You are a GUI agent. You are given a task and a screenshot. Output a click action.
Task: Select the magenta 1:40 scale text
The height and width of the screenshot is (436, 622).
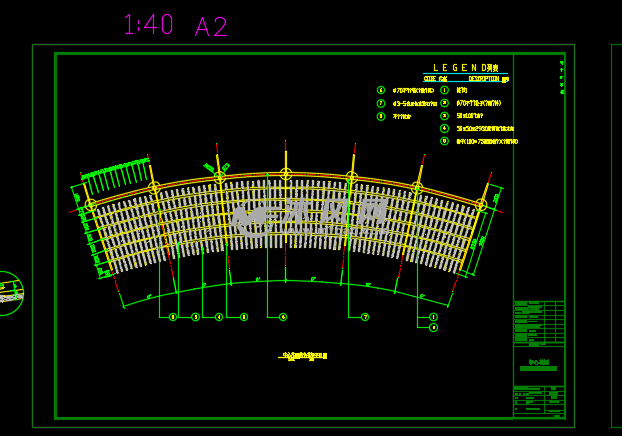pyautogui.click(x=148, y=25)
